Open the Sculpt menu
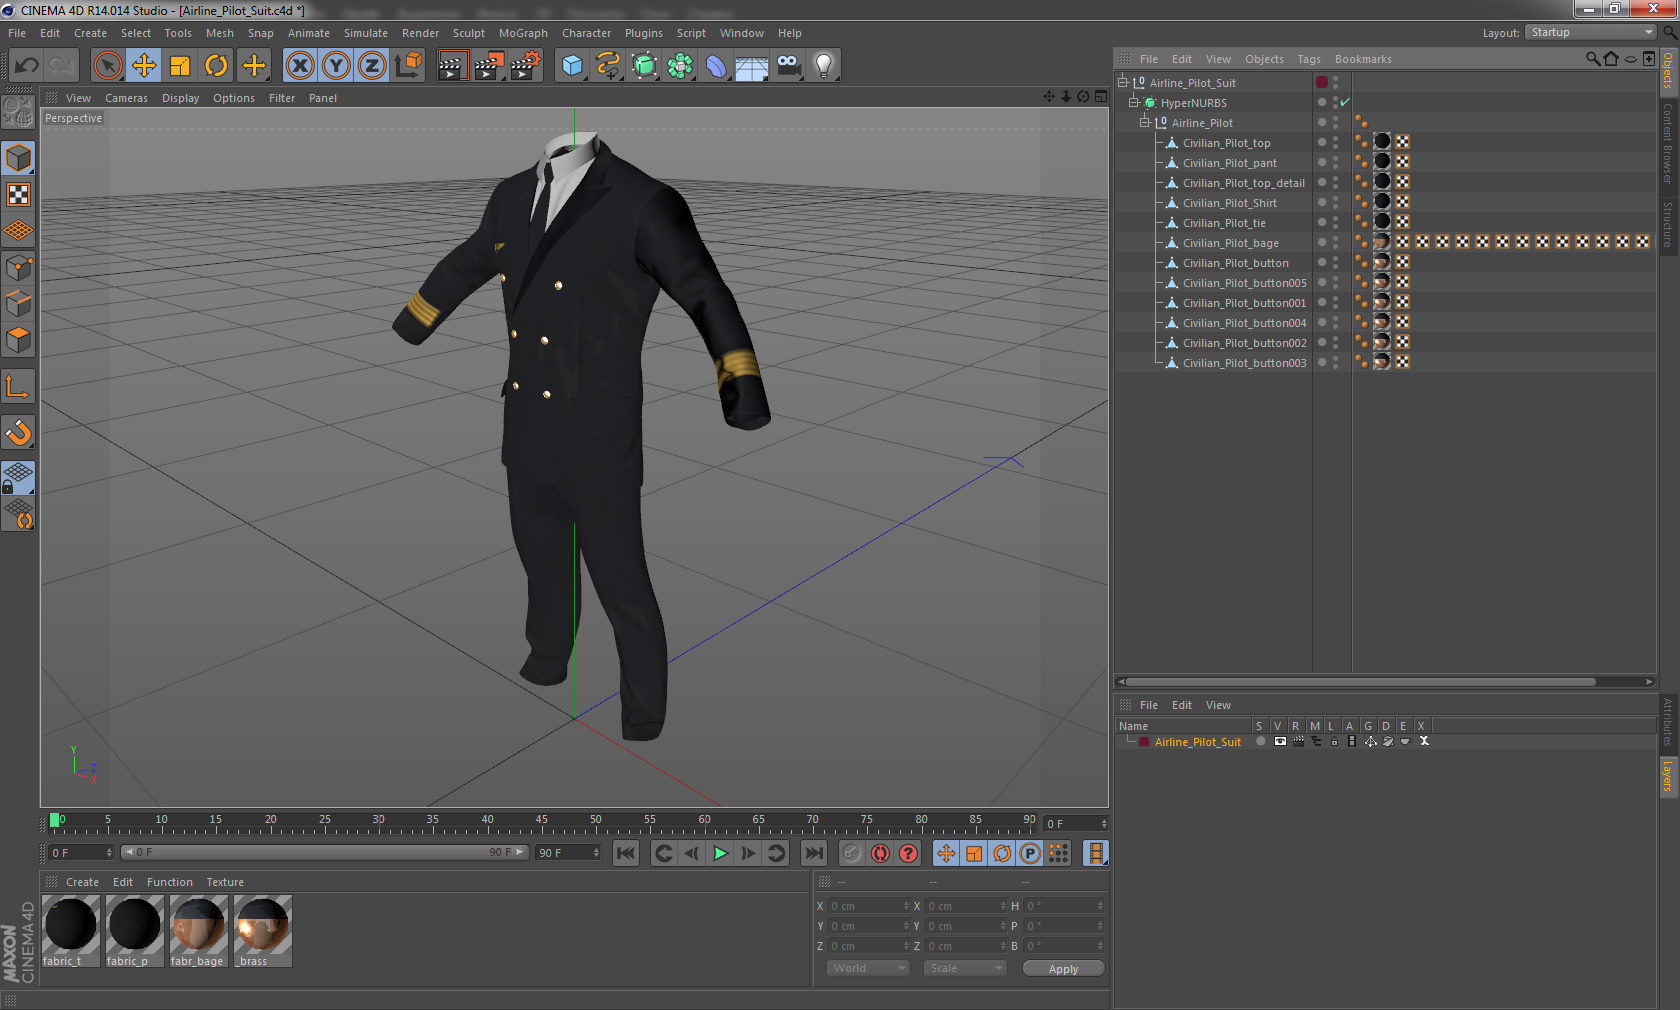1680x1010 pixels. [x=468, y=33]
